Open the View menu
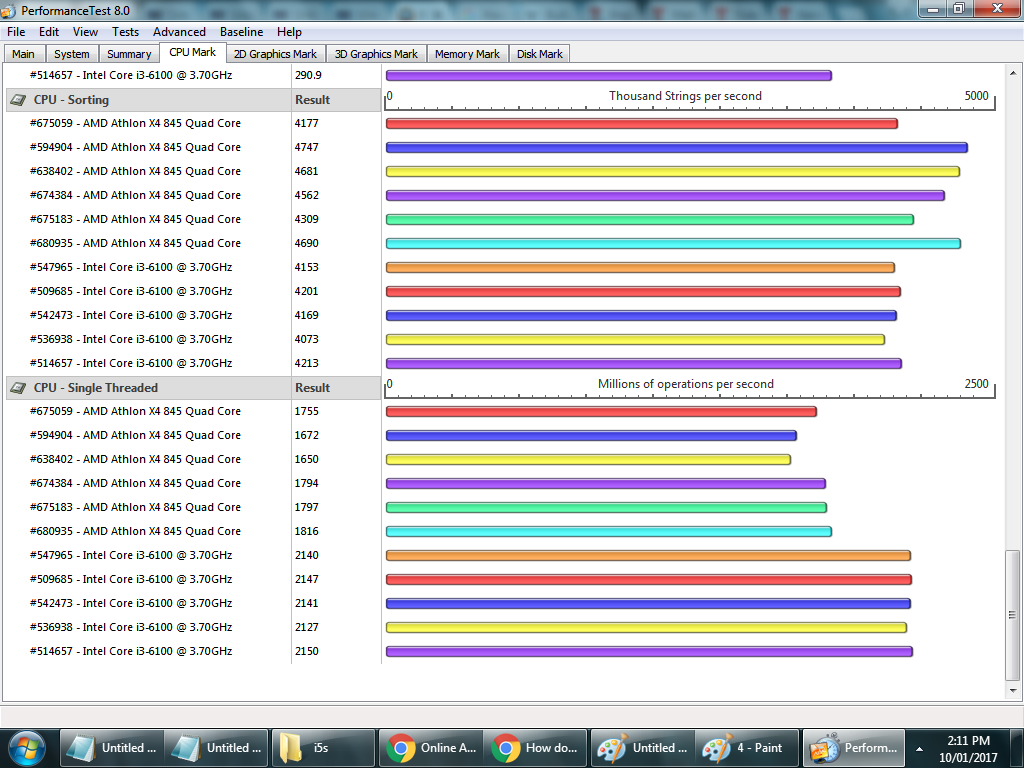Screen dimensions: 1024x768 [x=85, y=32]
